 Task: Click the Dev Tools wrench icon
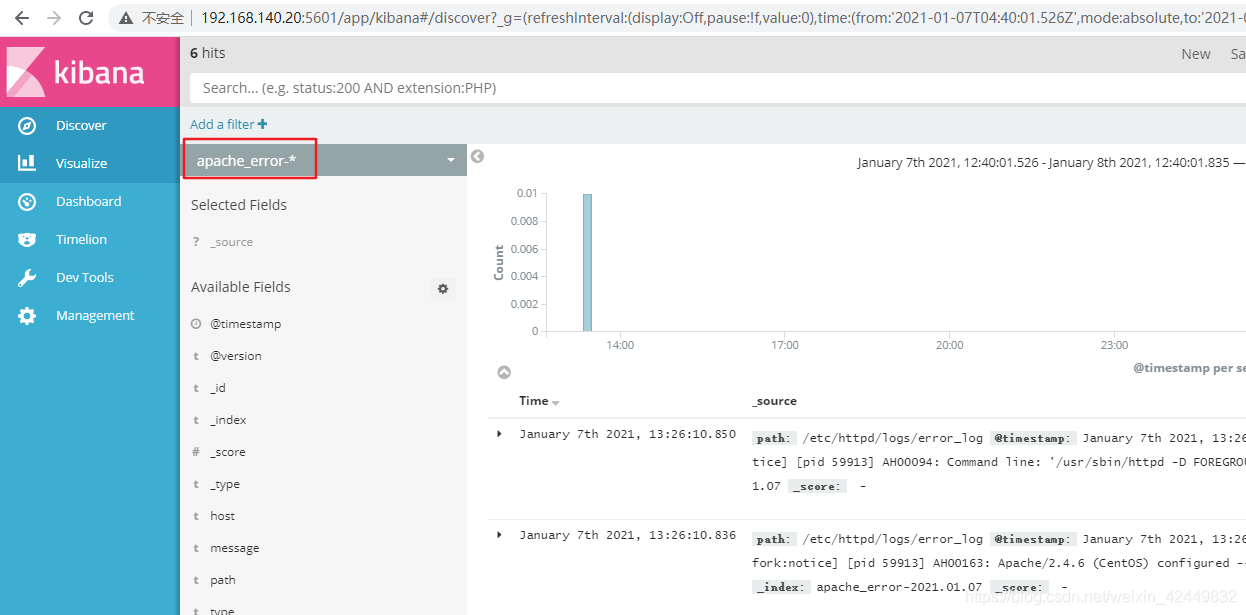pos(27,278)
